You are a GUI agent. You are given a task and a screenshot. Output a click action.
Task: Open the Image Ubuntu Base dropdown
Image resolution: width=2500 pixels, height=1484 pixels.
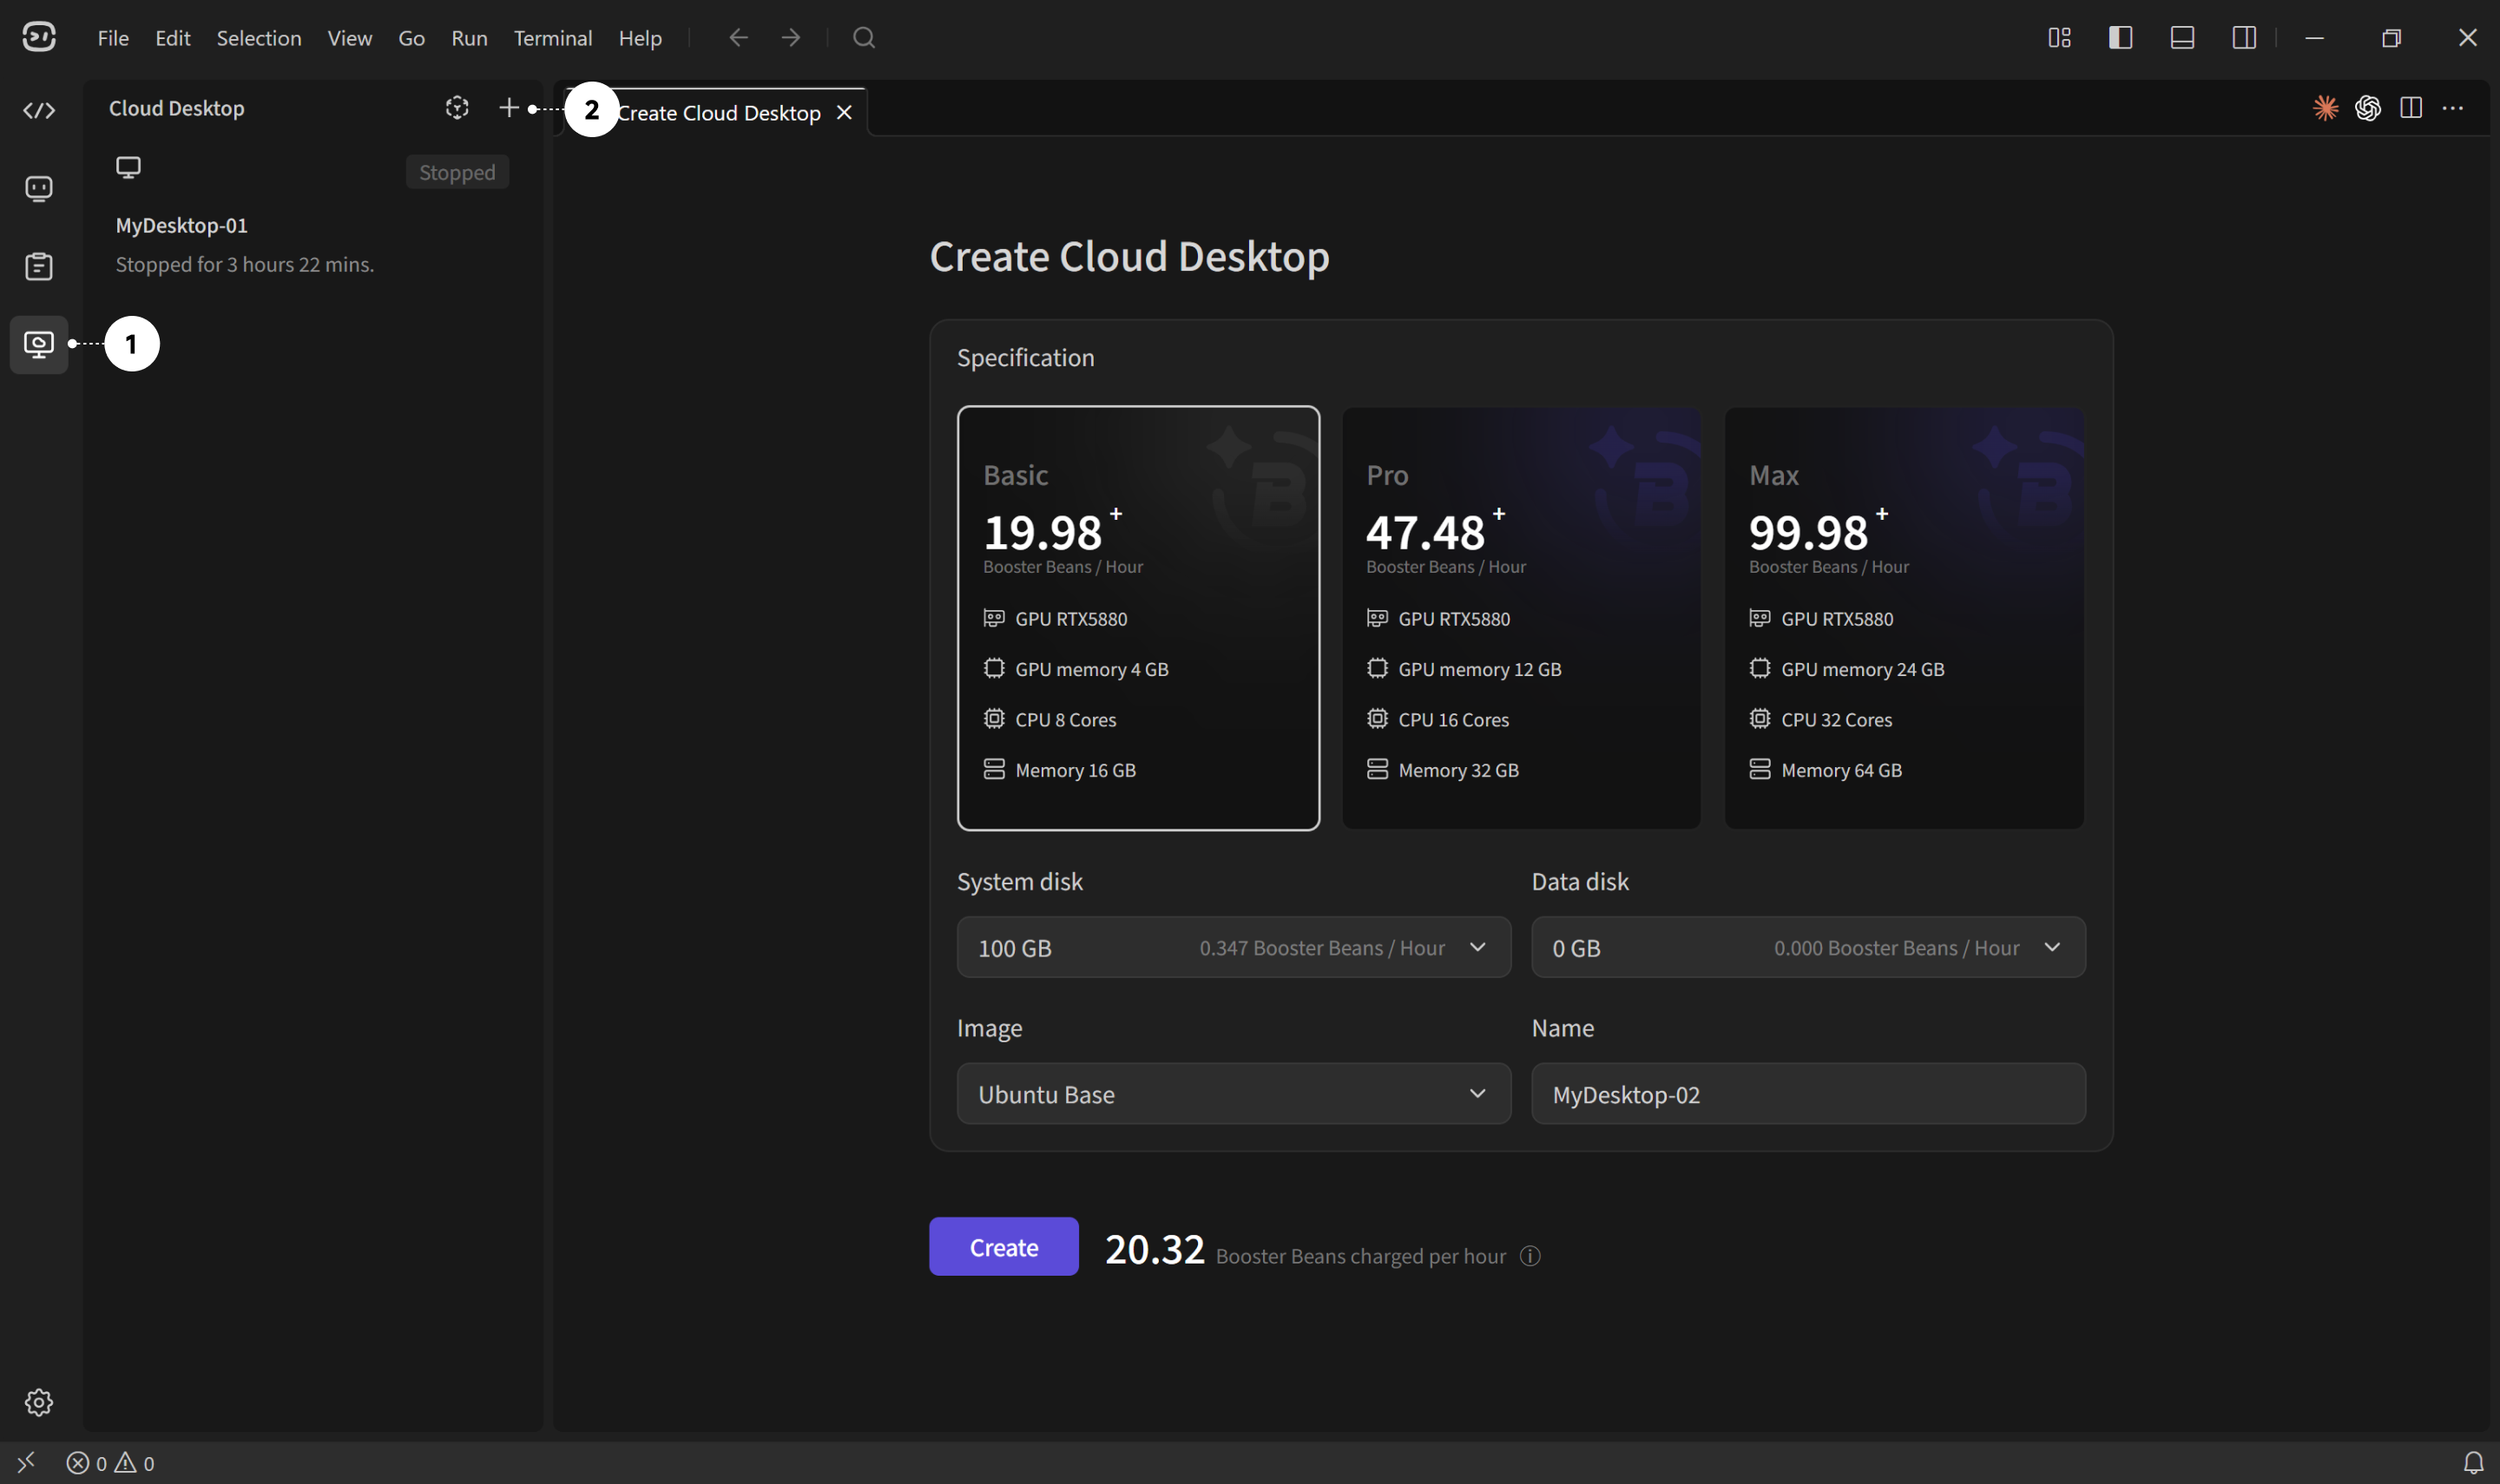pyautogui.click(x=1233, y=1094)
